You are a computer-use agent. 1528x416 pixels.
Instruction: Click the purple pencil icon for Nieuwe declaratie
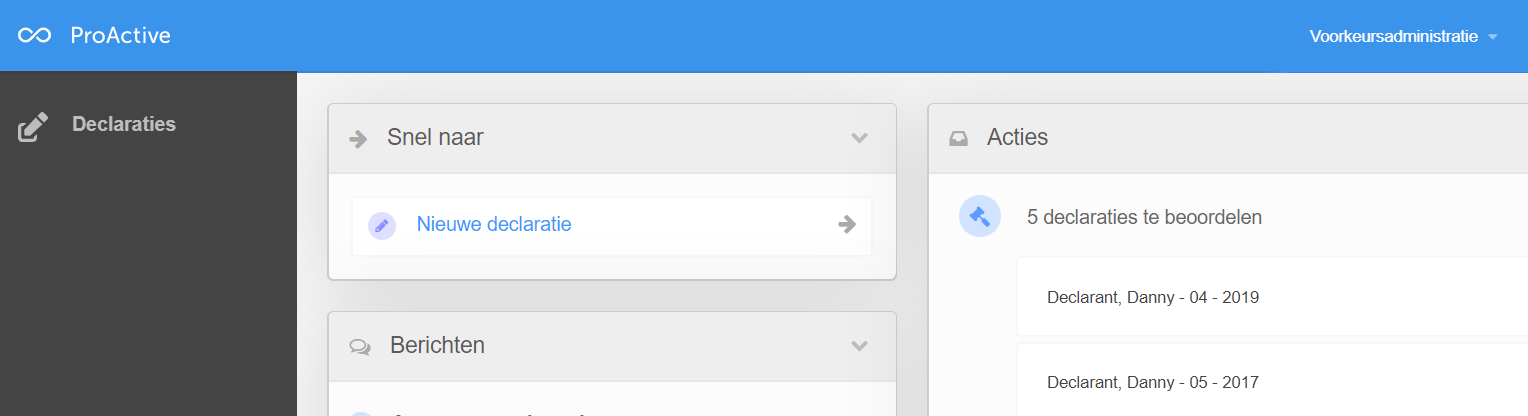click(x=381, y=226)
